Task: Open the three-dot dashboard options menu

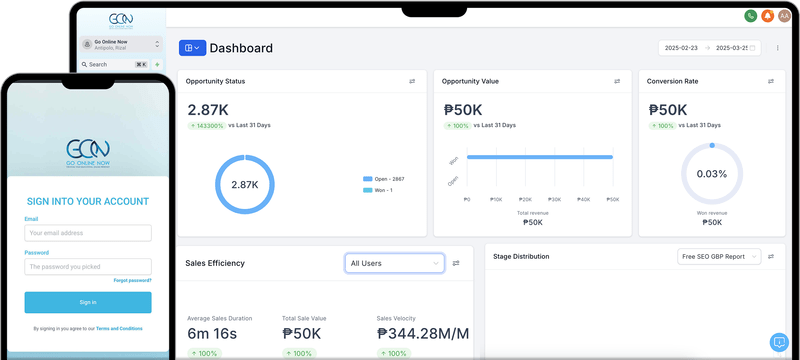Action: 778,48
